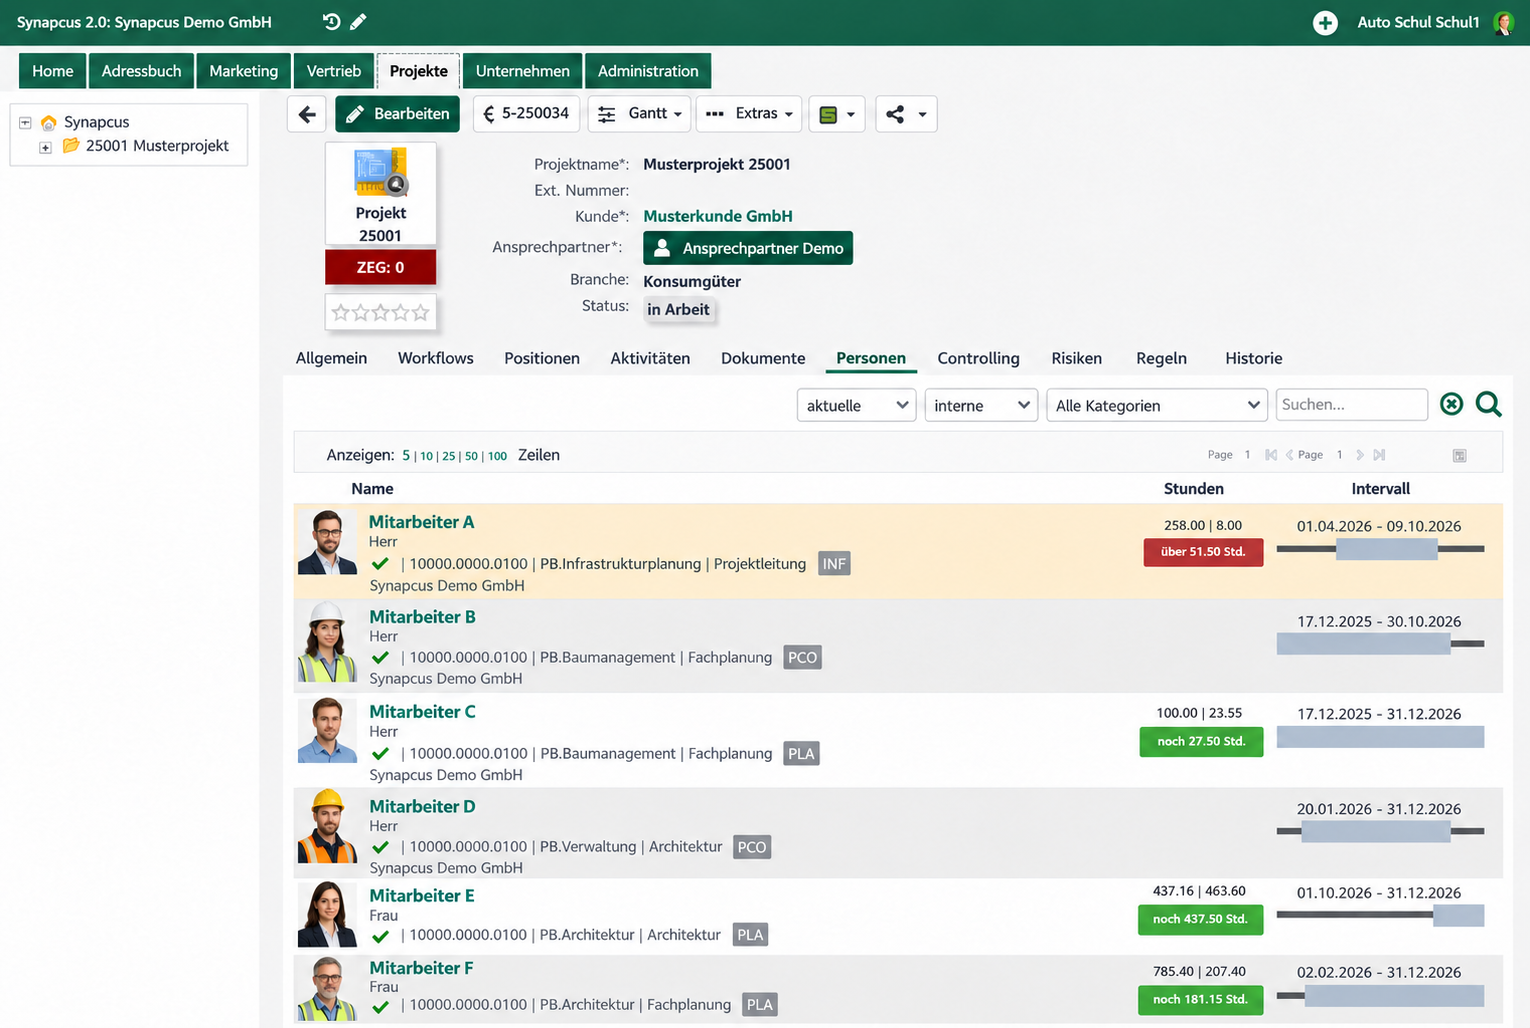Open the green note icon dropdown

(x=837, y=114)
